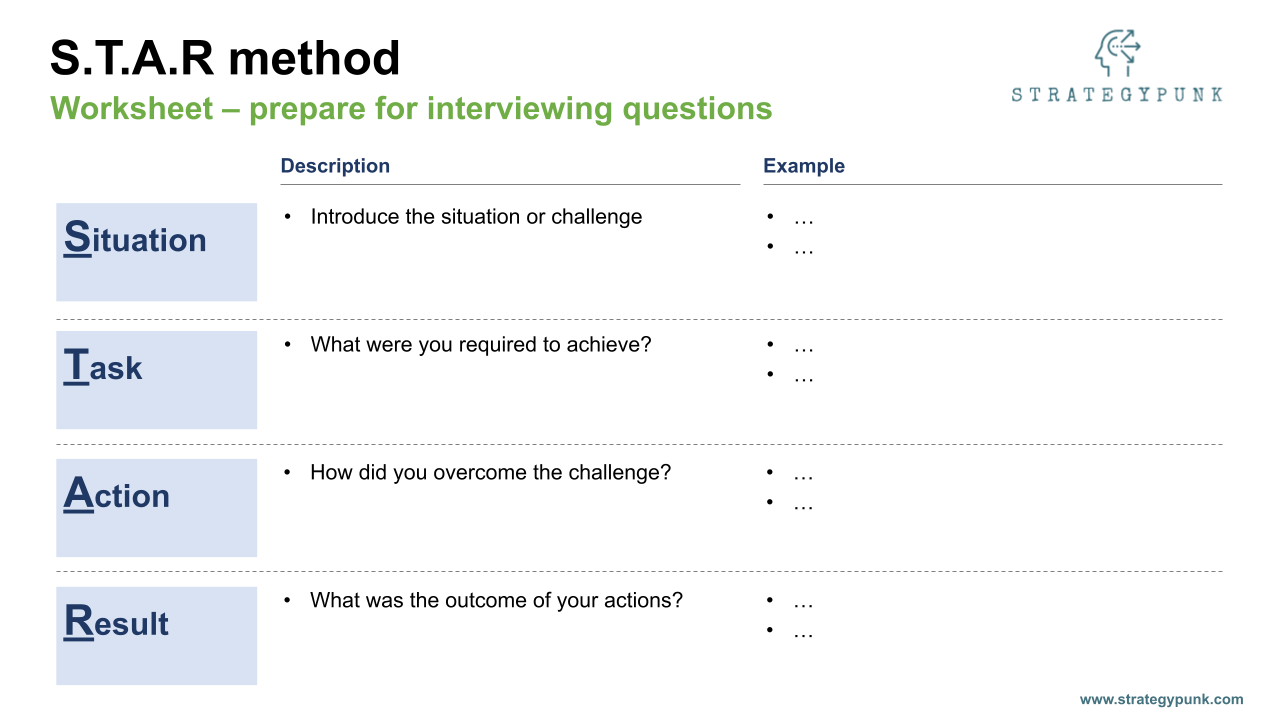Open the www.strategypunk.com link
The height and width of the screenshot is (720, 1280).
(1161, 699)
